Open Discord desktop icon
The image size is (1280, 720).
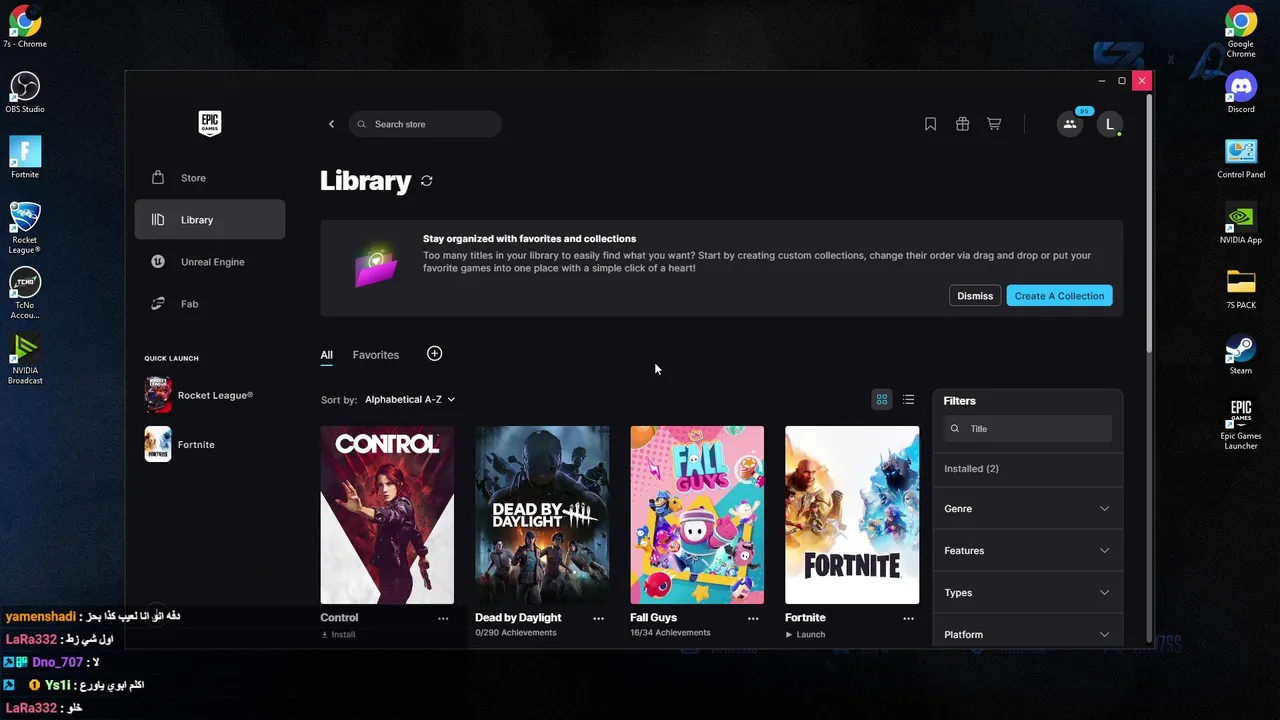(x=1241, y=92)
